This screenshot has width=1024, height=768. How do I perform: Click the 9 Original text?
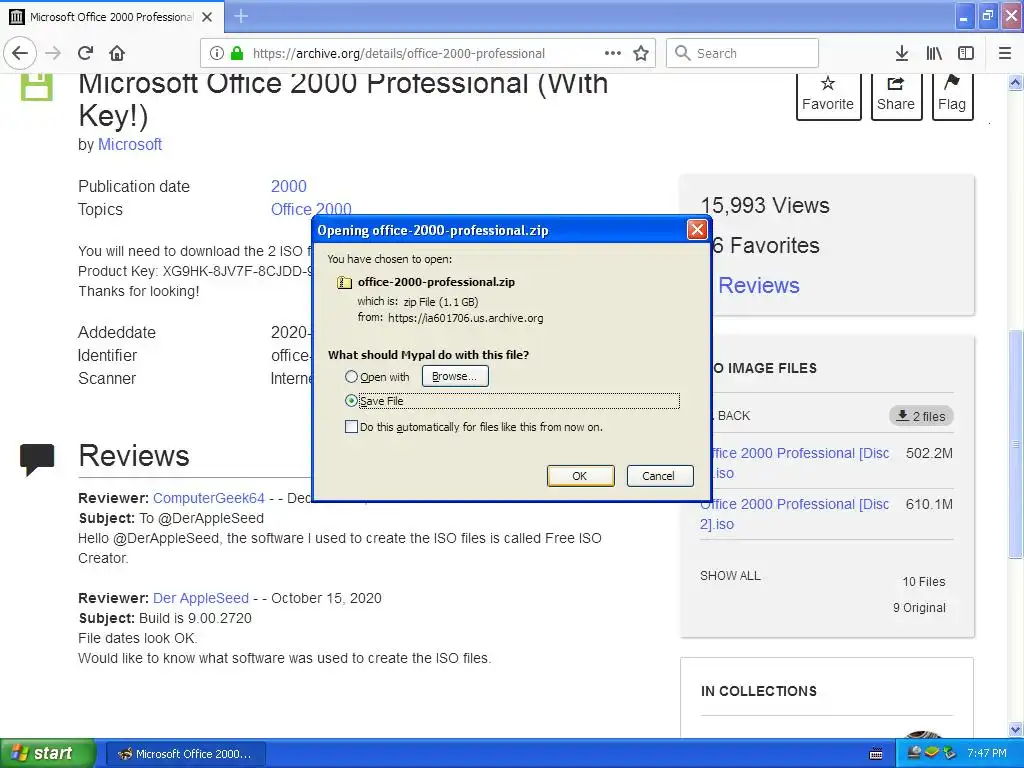click(x=919, y=608)
